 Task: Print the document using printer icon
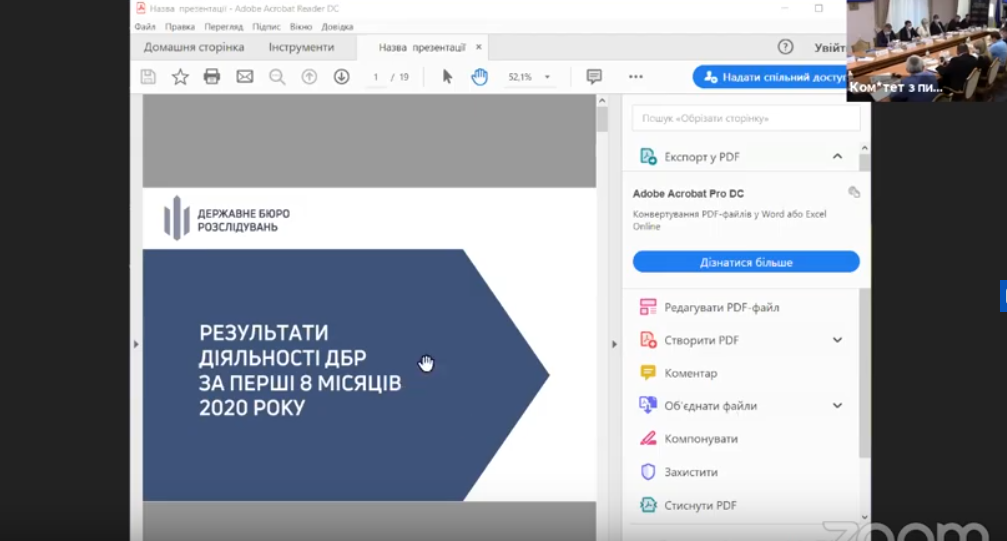(x=212, y=77)
